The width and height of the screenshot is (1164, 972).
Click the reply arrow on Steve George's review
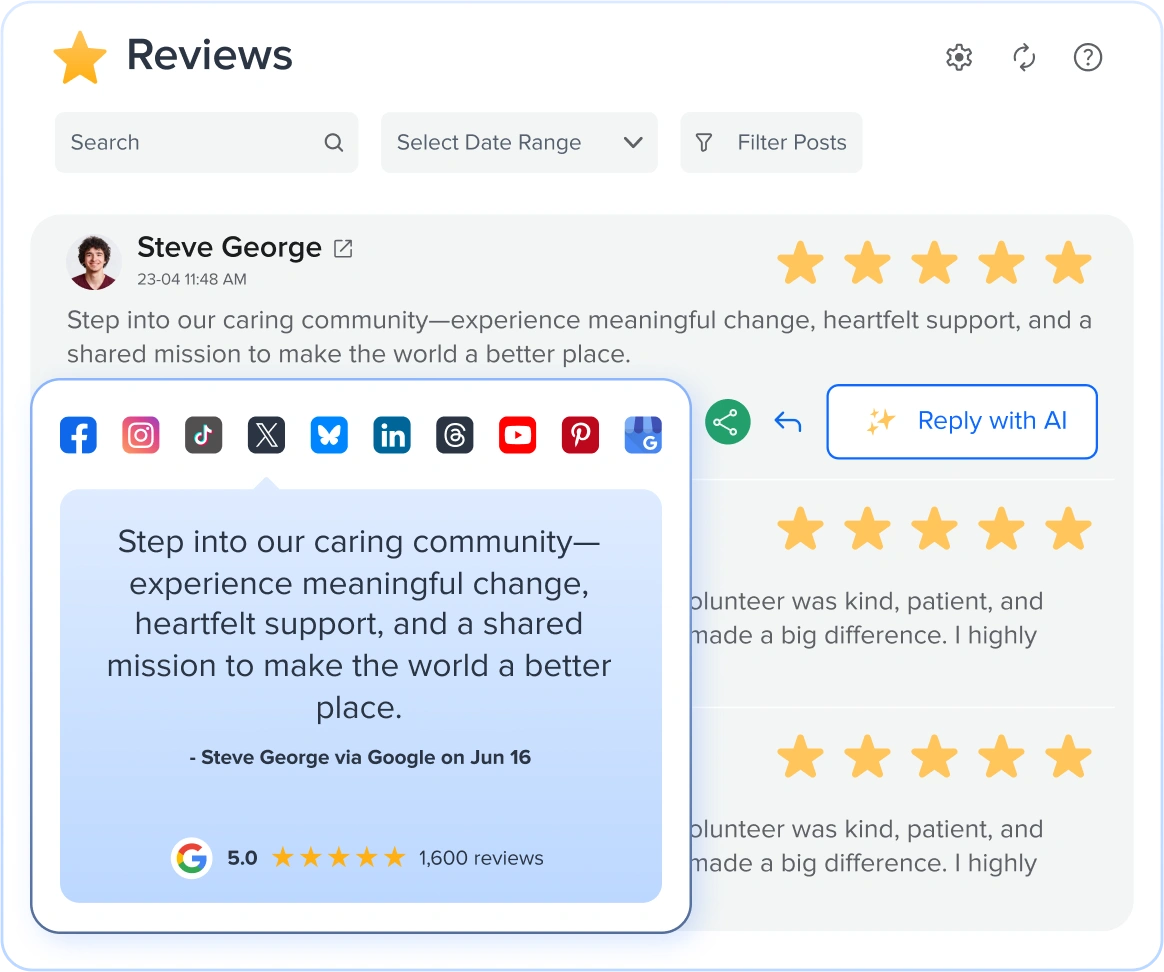[788, 422]
